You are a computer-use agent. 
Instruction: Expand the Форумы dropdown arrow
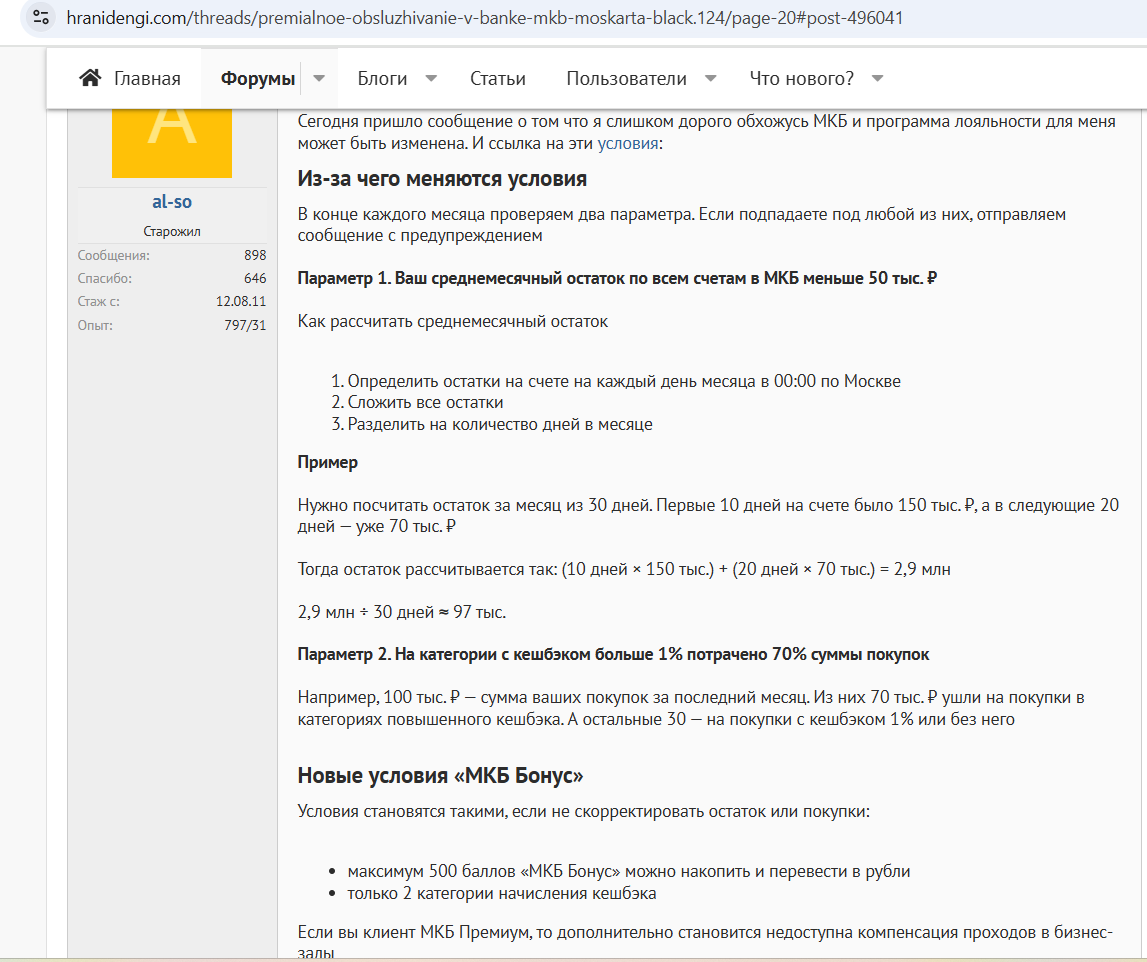(319, 78)
